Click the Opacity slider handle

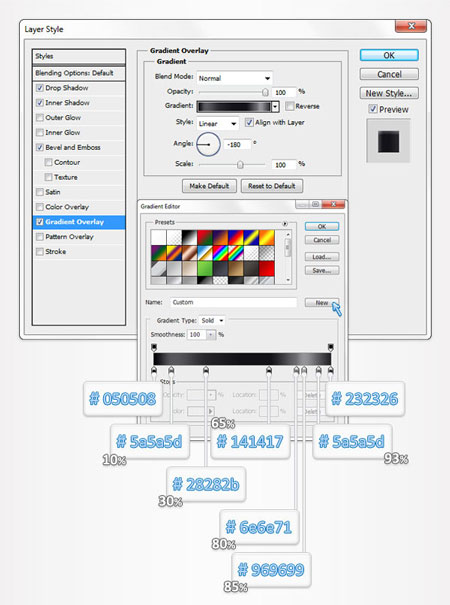click(x=265, y=92)
